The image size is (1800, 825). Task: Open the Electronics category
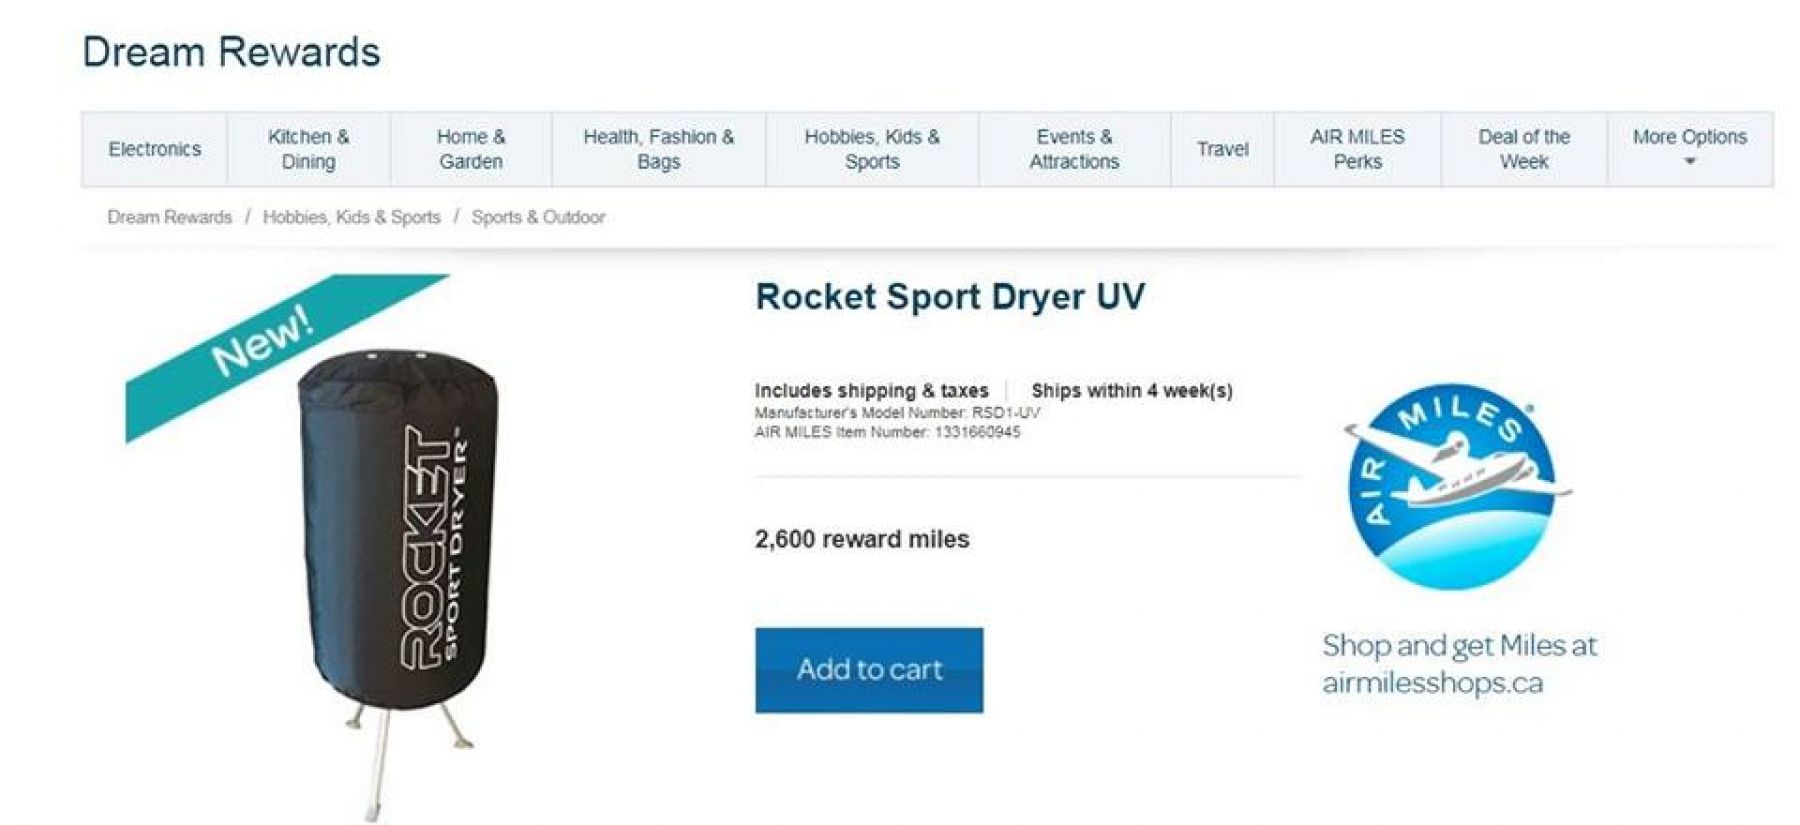[x=155, y=149]
